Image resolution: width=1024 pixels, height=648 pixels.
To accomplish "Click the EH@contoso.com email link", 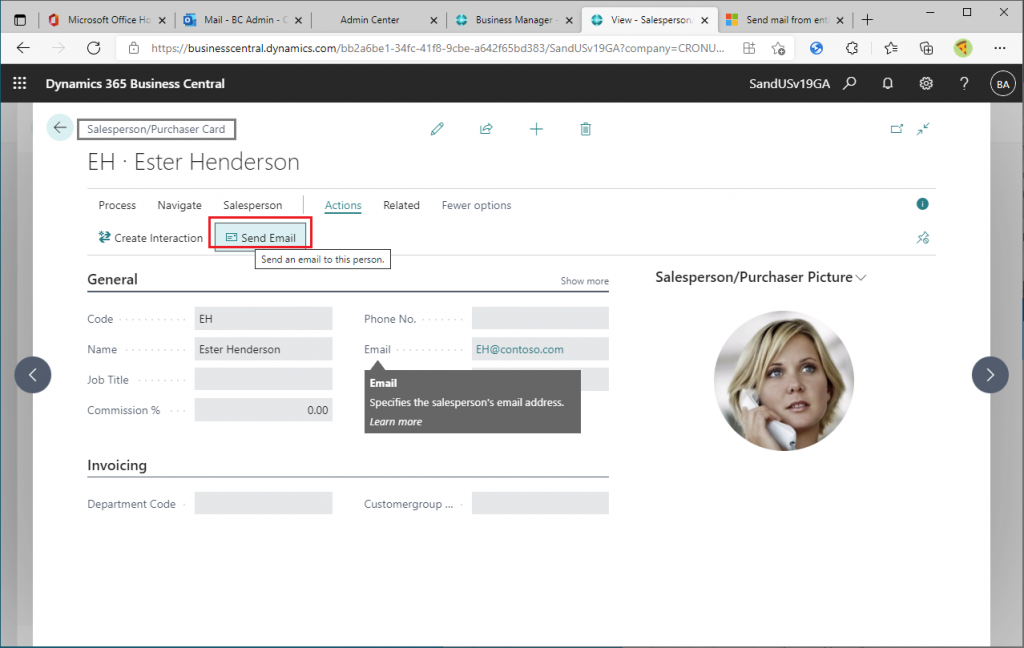I will click(519, 349).
